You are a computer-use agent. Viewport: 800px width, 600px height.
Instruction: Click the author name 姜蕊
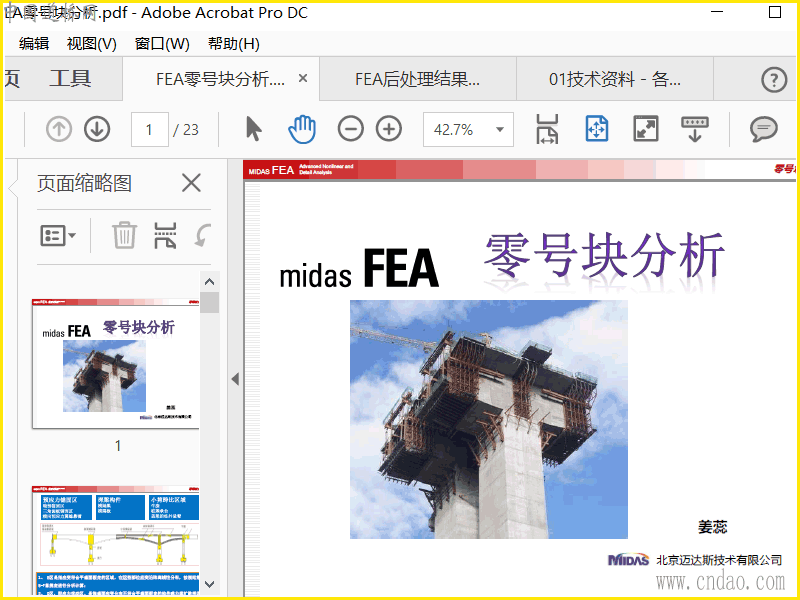click(x=712, y=527)
